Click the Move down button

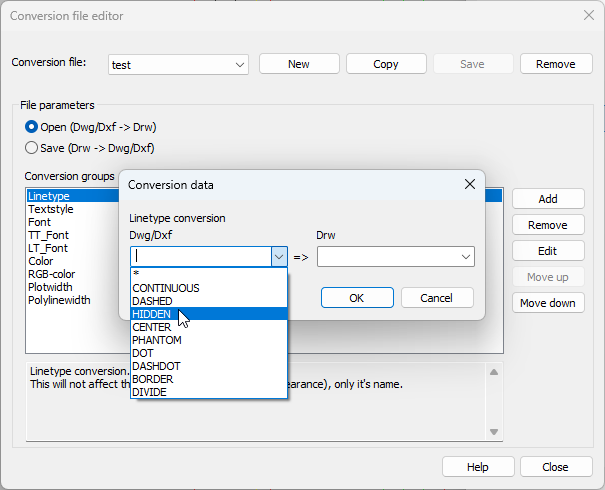(x=547, y=303)
